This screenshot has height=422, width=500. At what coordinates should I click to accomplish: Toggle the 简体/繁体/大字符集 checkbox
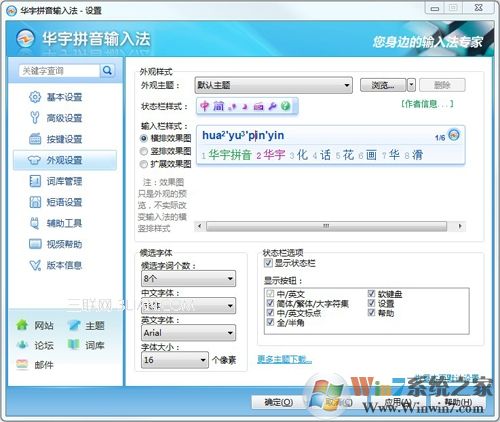point(270,303)
